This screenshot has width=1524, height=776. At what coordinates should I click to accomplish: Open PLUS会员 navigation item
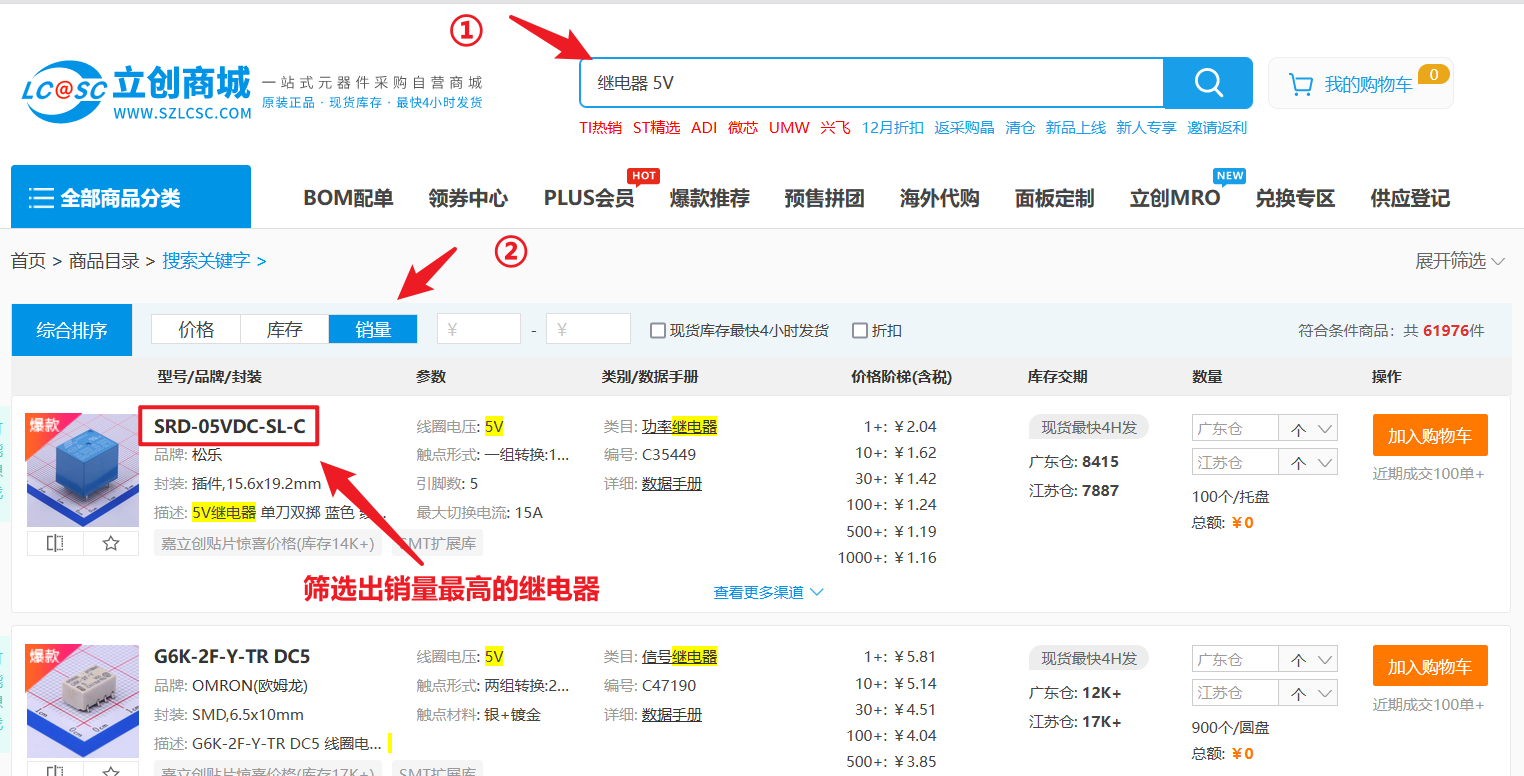(589, 198)
